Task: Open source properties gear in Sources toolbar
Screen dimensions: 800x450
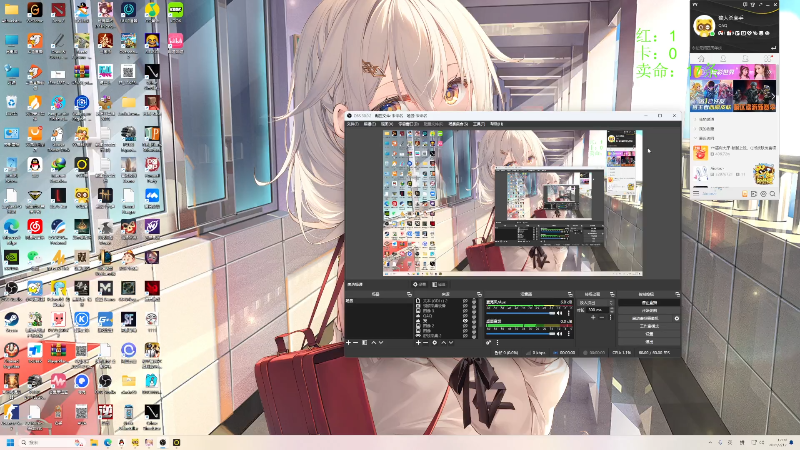Action: [x=435, y=342]
